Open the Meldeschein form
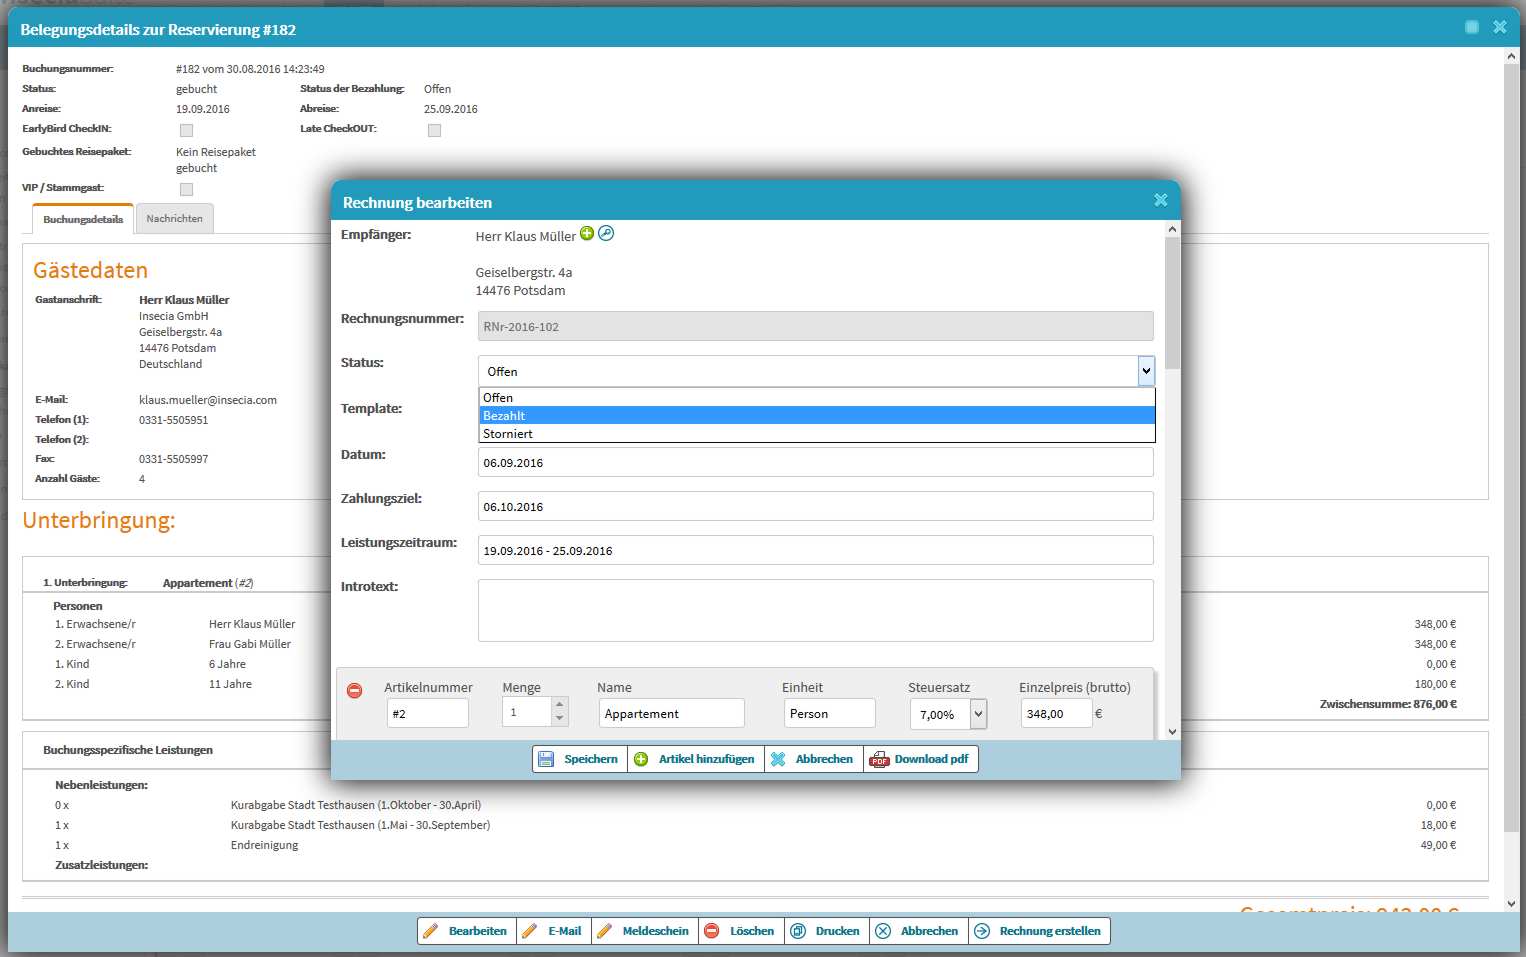The image size is (1526, 957). [643, 931]
